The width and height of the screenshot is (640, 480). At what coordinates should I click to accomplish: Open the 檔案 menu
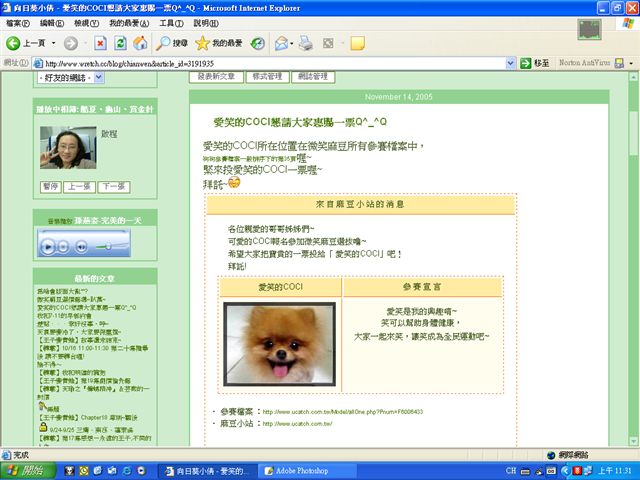pyautogui.click(x=18, y=23)
